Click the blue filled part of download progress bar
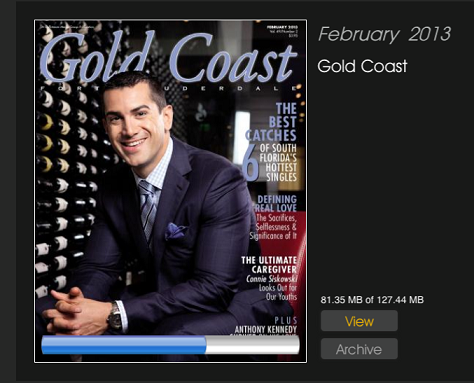474x383 pixels. (x=124, y=345)
